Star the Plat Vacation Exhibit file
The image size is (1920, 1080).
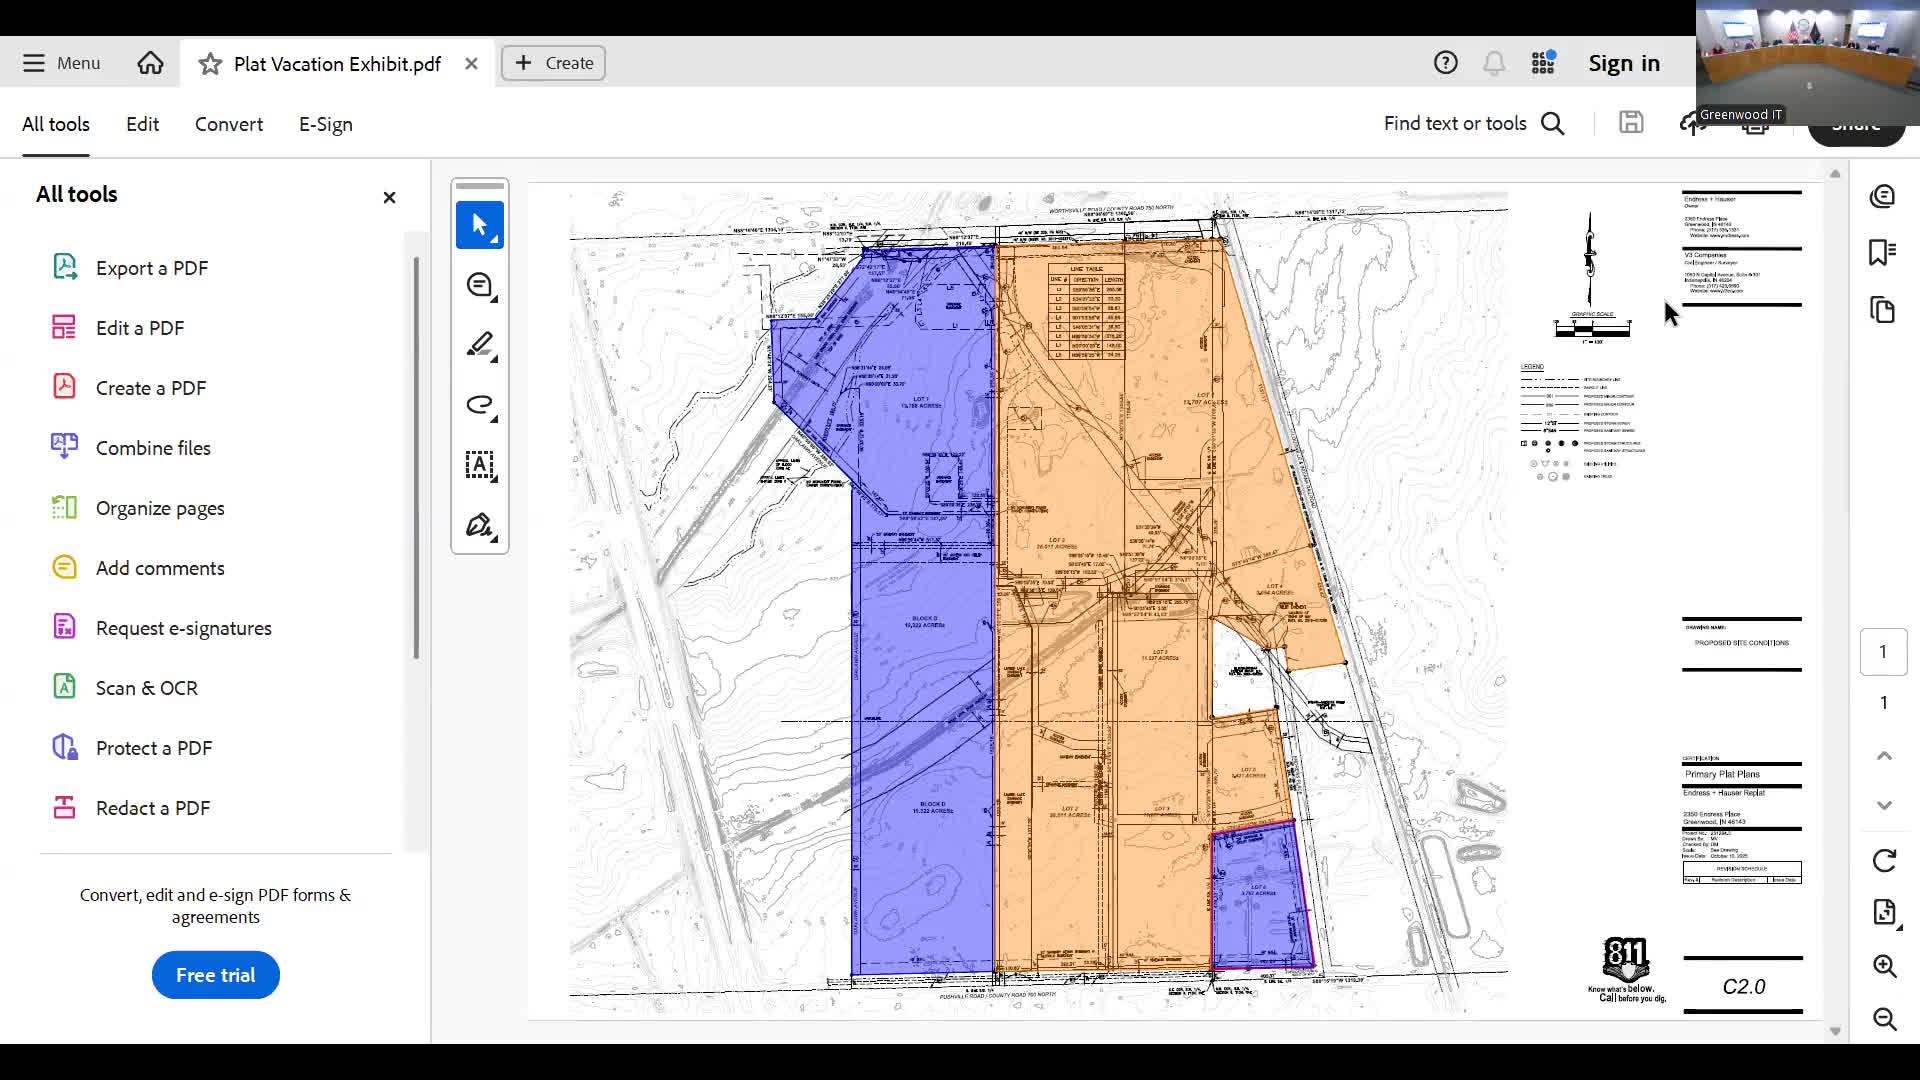(210, 64)
